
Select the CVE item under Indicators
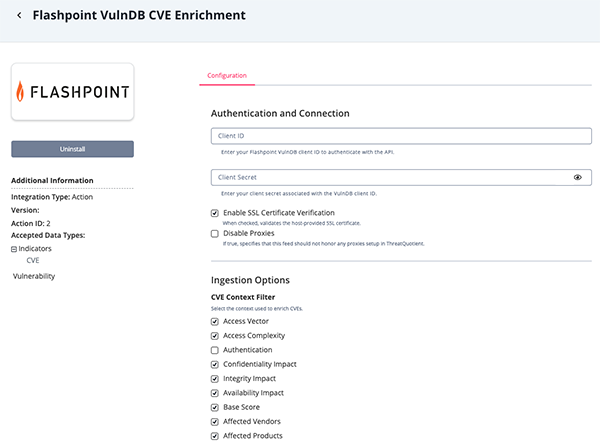pyautogui.click(x=33, y=260)
